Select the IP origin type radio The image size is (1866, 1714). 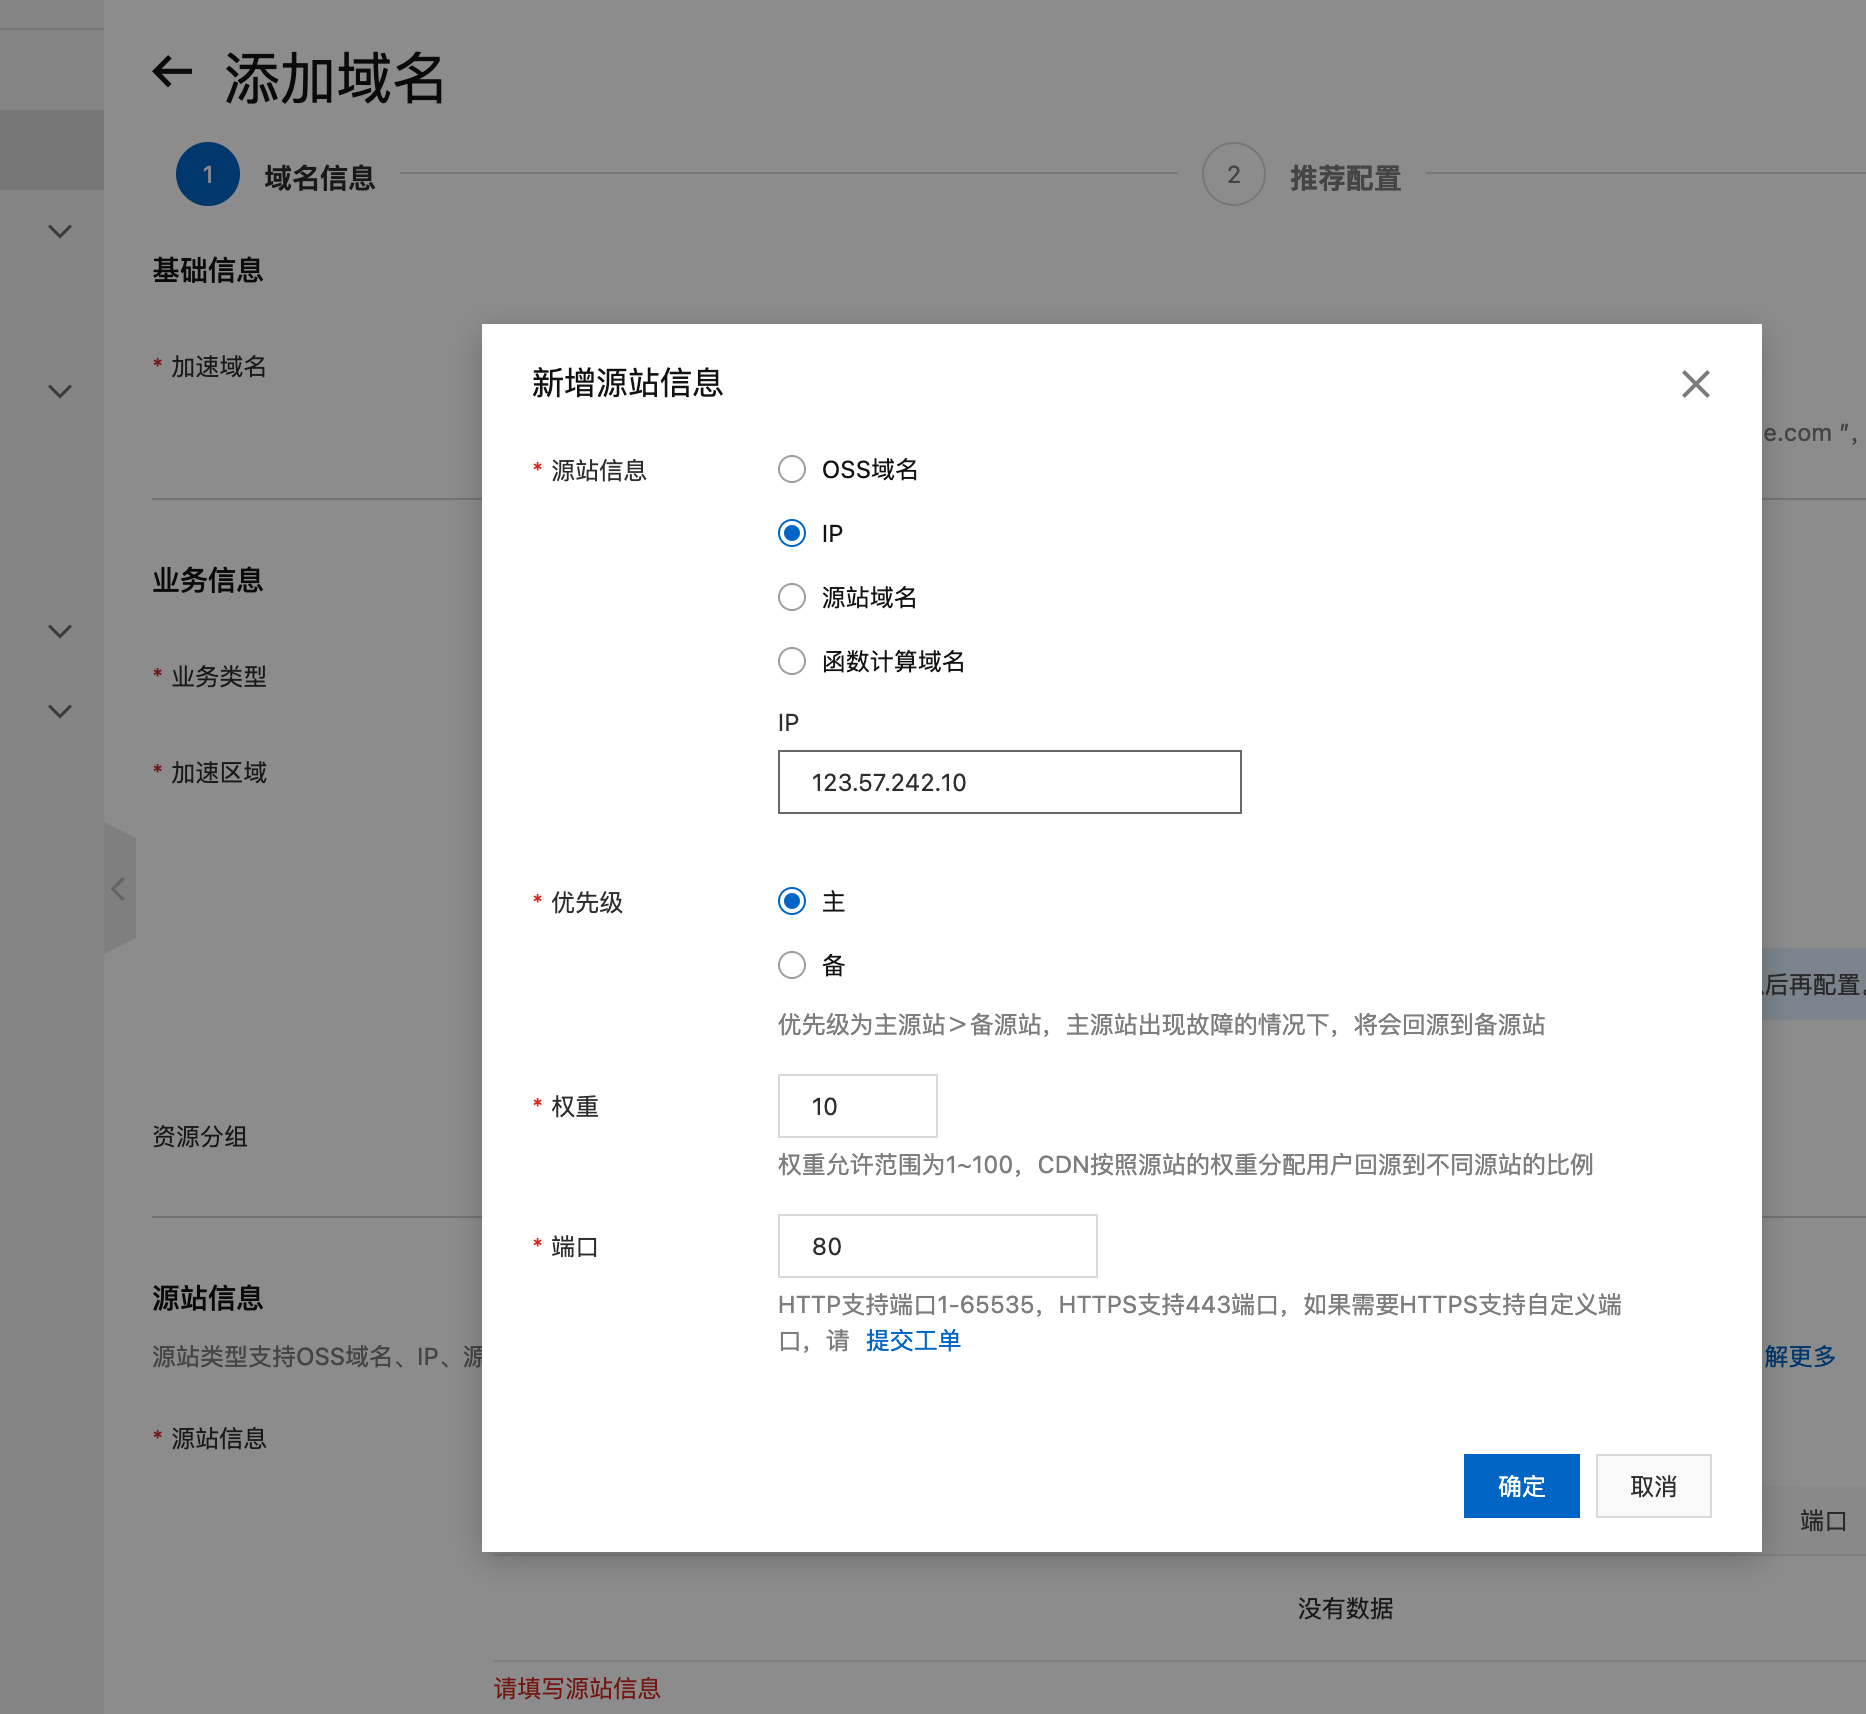[x=792, y=533]
